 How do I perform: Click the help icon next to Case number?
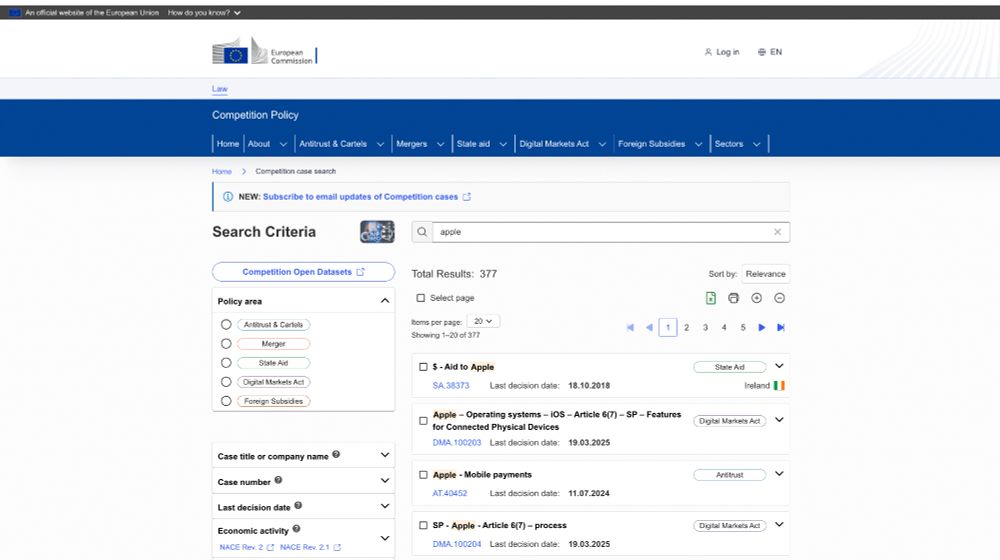pyautogui.click(x=278, y=480)
